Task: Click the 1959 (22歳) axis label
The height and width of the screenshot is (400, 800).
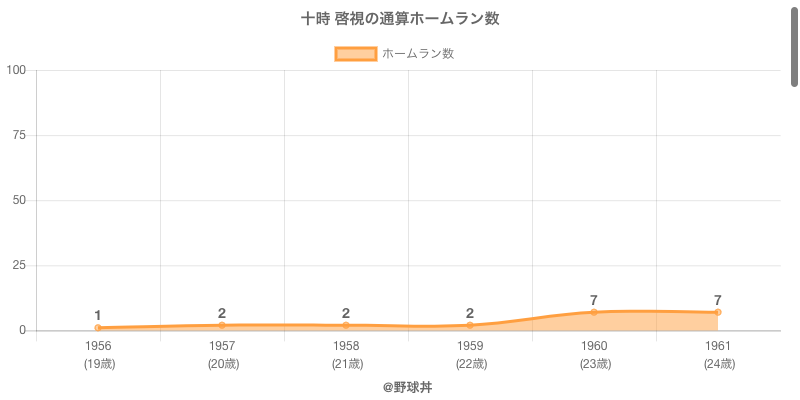Action: click(x=470, y=354)
